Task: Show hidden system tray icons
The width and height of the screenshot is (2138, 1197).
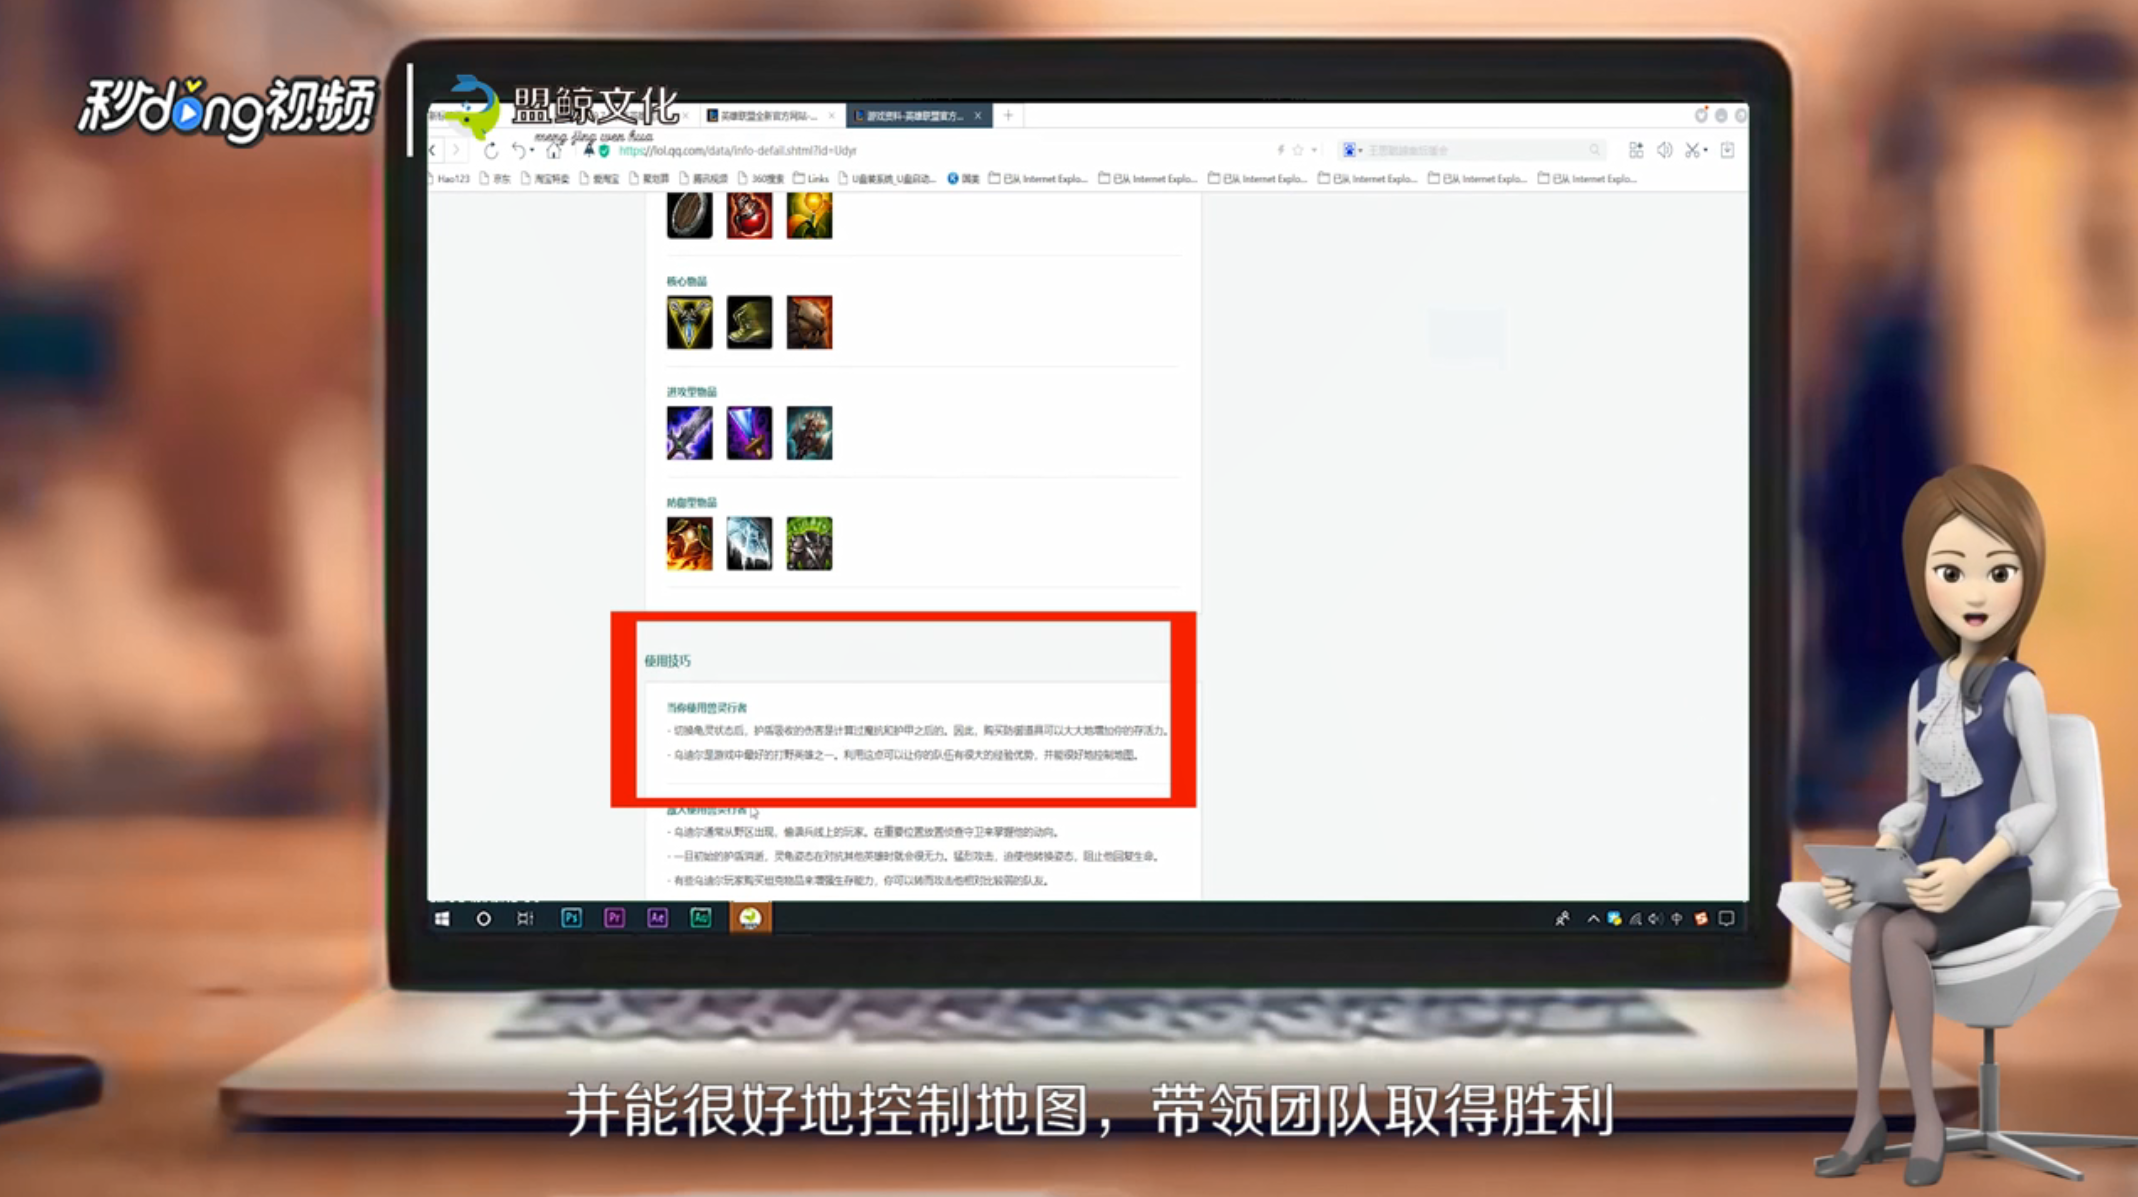Action: point(1592,919)
